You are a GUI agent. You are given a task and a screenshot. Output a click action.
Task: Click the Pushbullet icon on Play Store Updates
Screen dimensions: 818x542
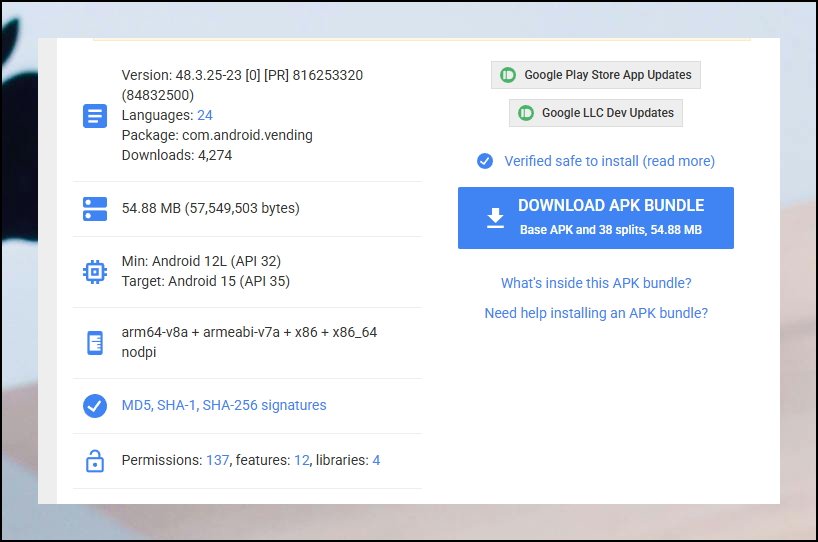(x=508, y=75)
